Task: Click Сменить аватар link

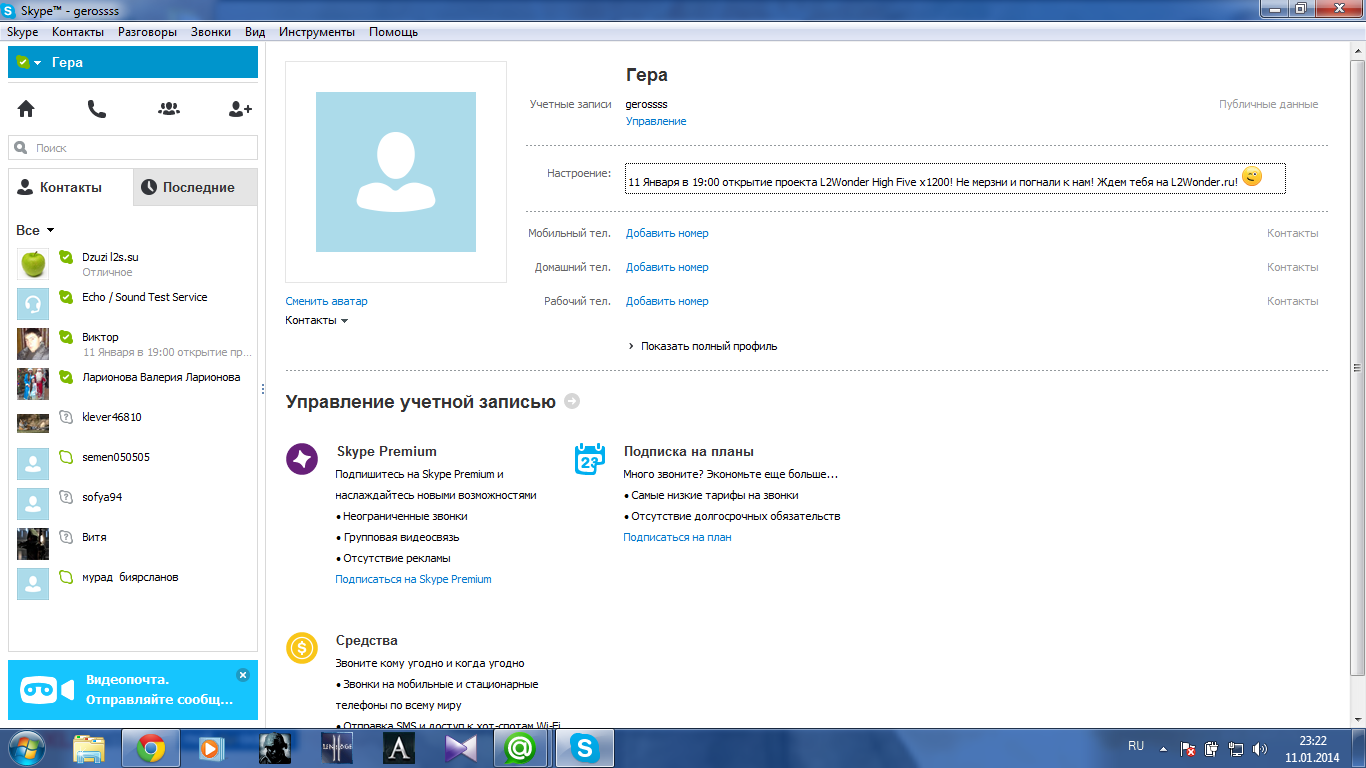Action: pos(326,301)
